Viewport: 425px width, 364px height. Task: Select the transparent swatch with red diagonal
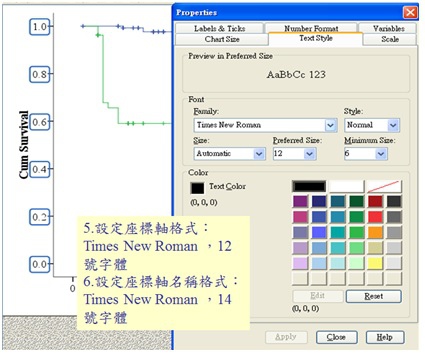[384, 186]
